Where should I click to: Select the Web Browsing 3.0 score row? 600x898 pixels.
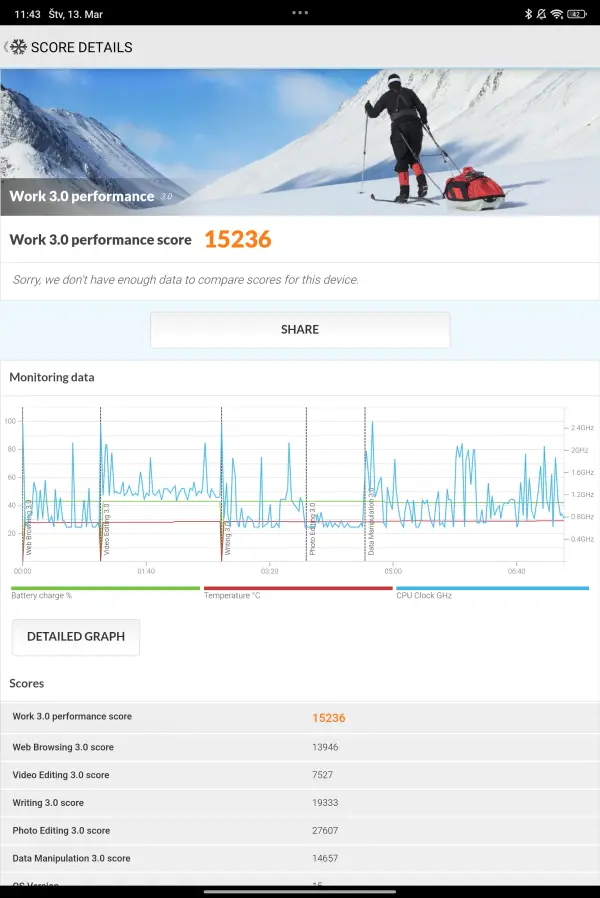(300, 747)
